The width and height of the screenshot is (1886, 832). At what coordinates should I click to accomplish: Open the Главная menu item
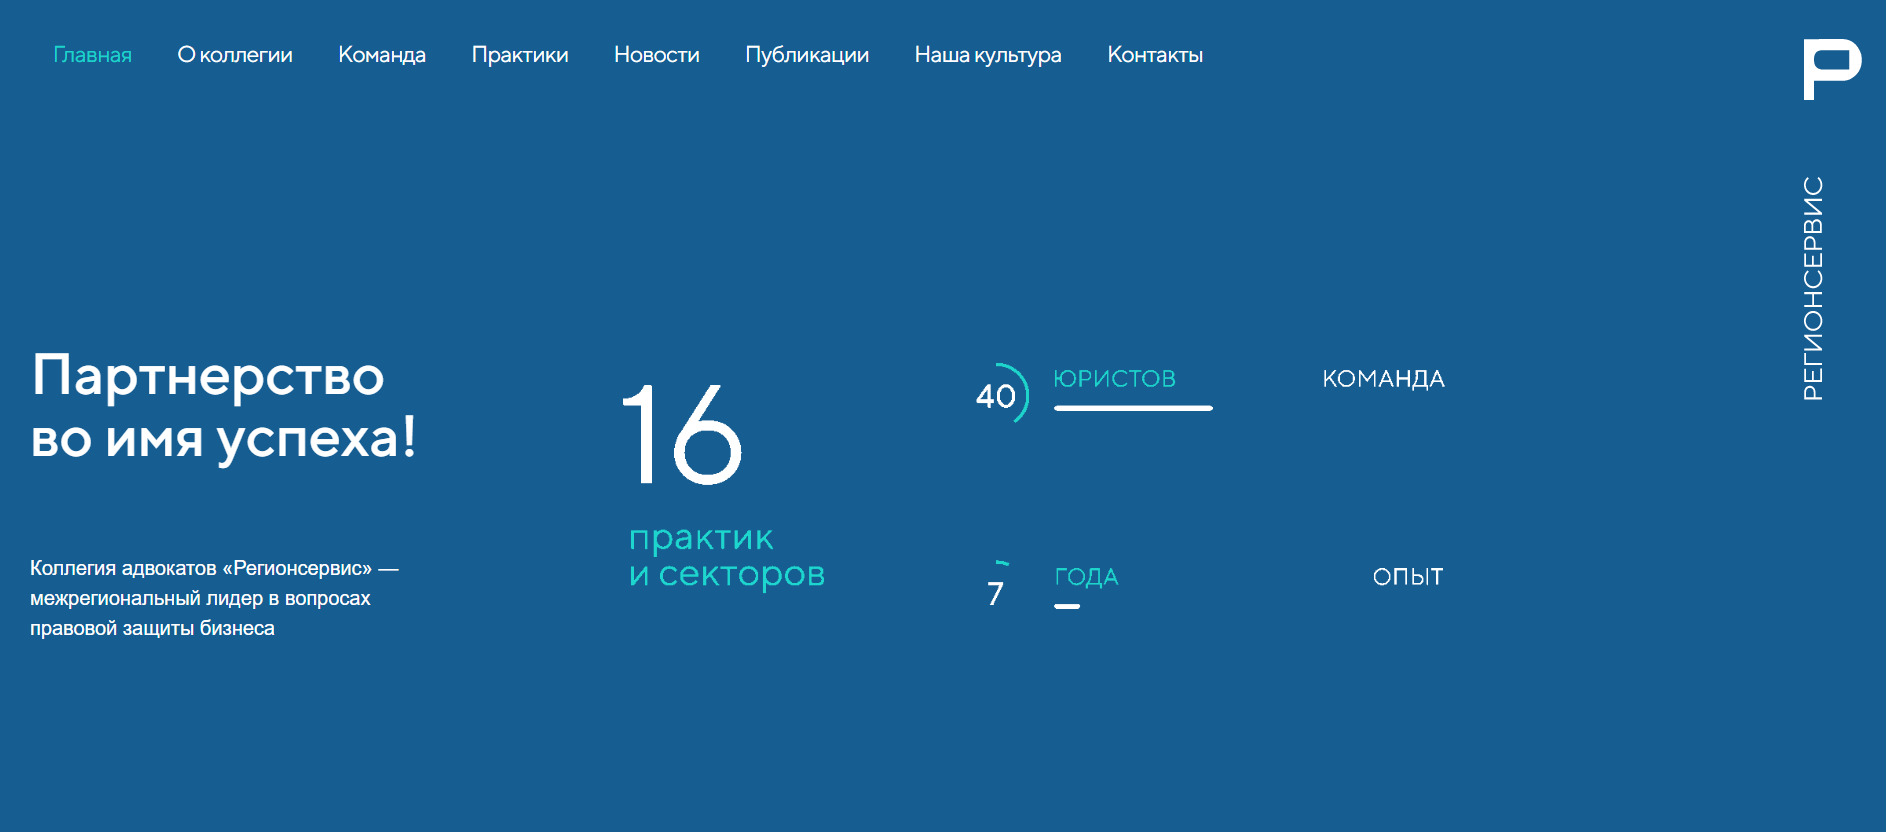(x=92, y=55)
